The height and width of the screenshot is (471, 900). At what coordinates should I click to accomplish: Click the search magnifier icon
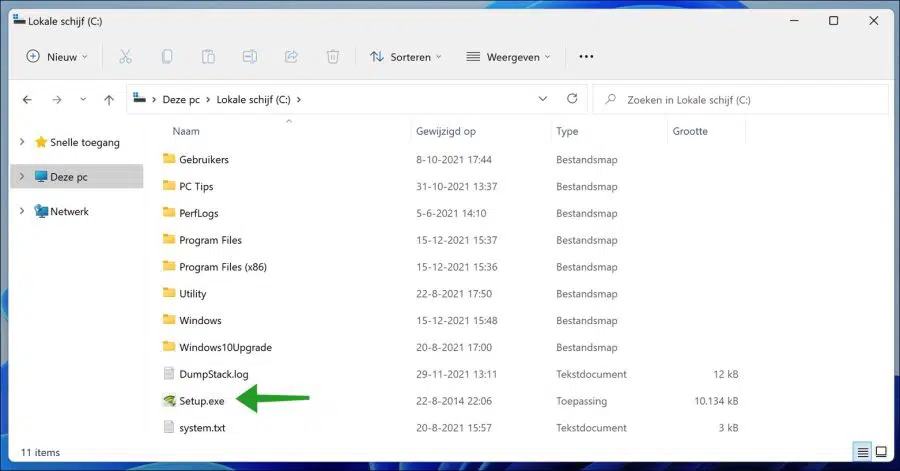(611, 99)
